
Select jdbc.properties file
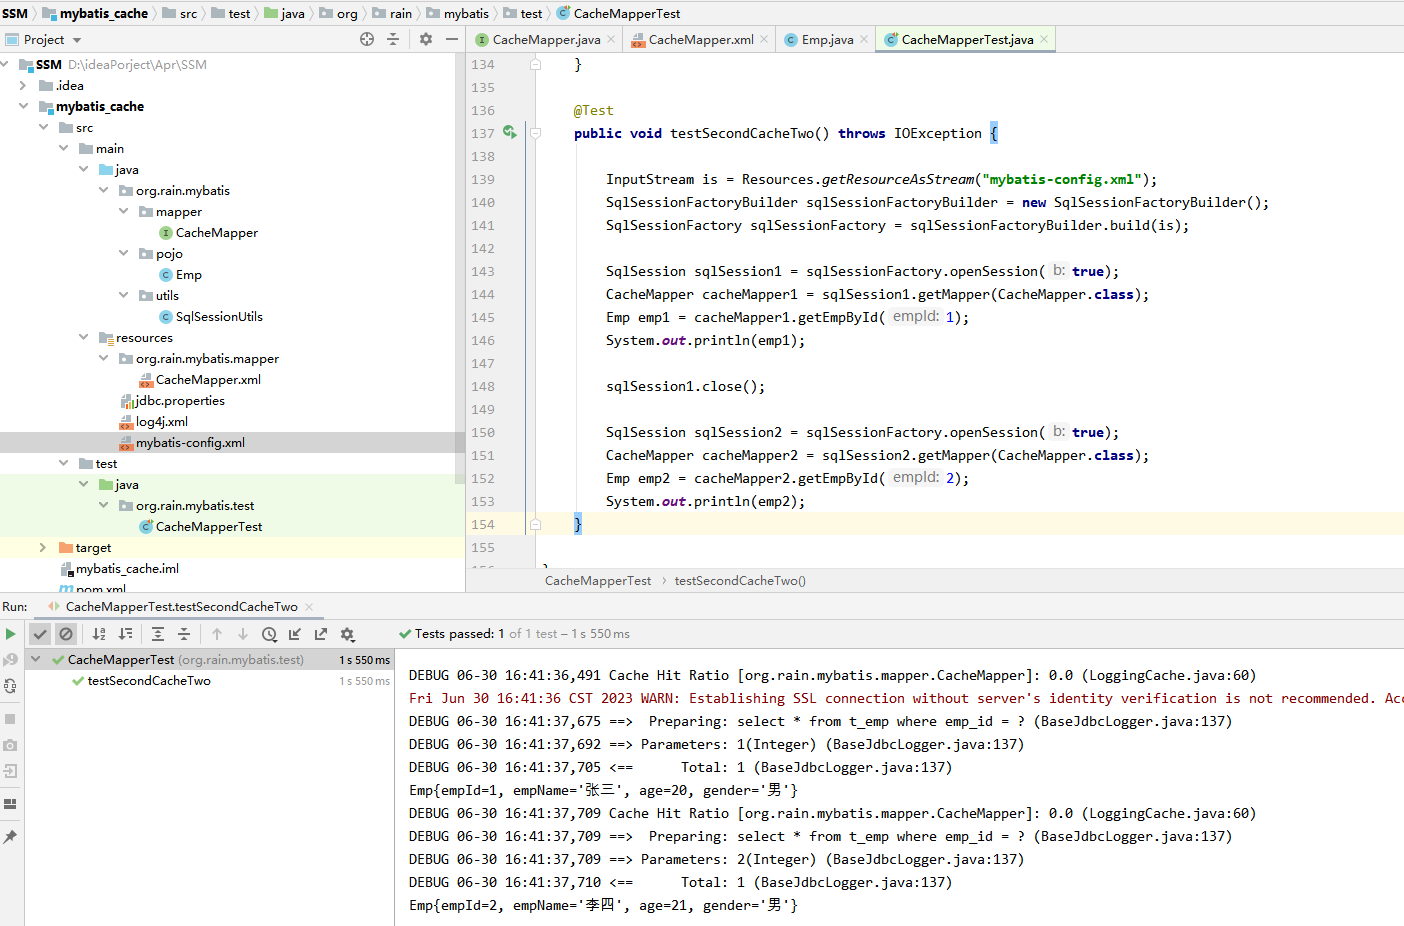(x=179, y=400)
